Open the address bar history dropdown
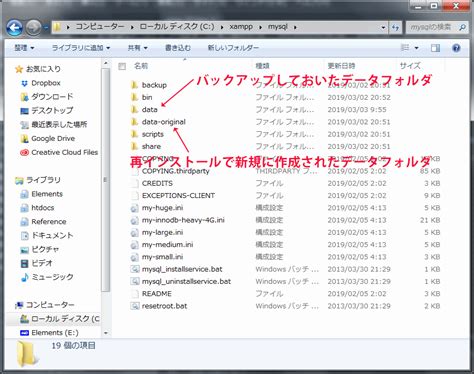The height and width of the screenshot is (374, 474). pyautogui.click(x=383, y=27)
